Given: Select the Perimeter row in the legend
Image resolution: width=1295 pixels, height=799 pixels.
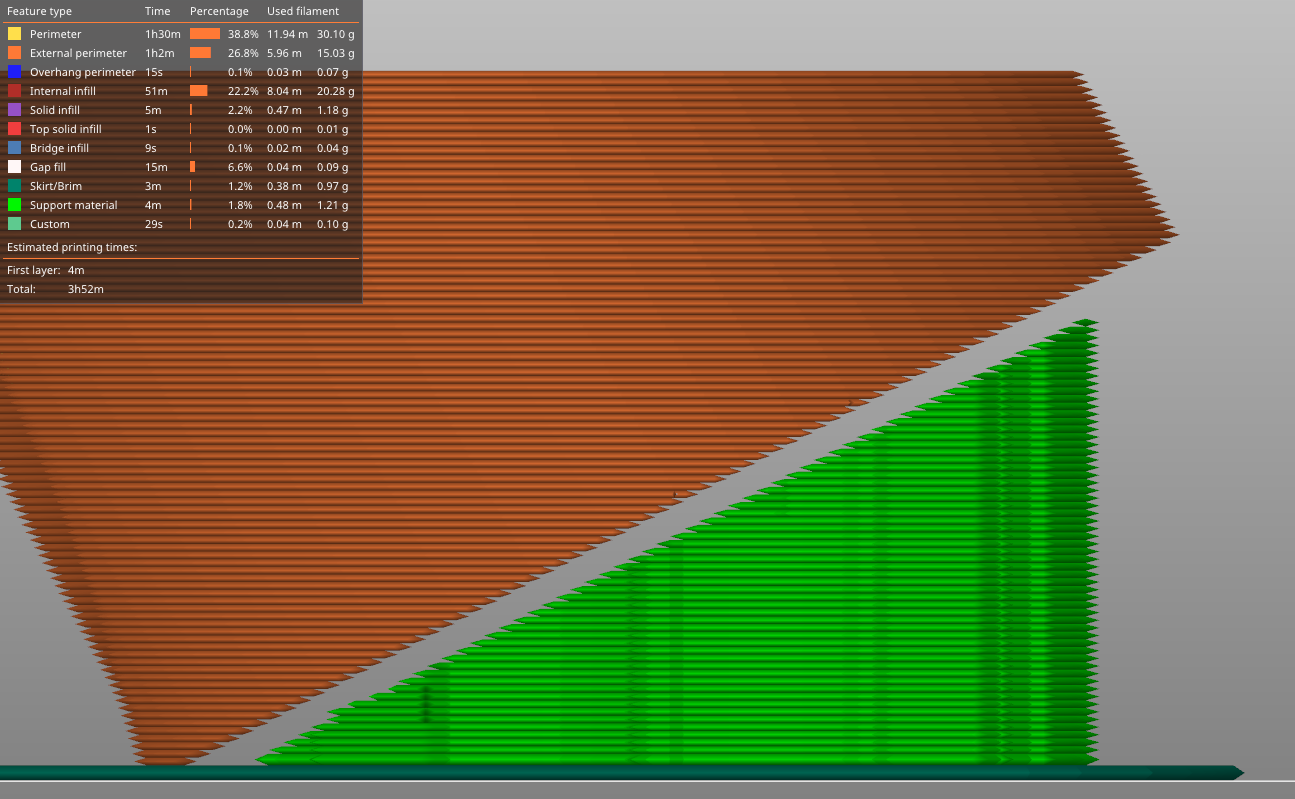Looking at the screenshot, I should pos(55,33).
